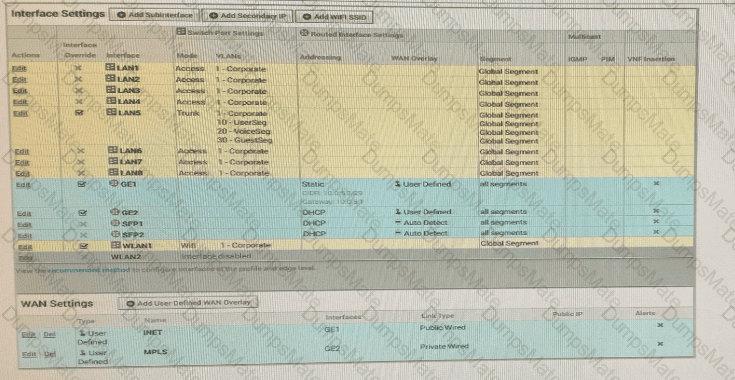Open the recommended method link
Viewport: 735px width, 380px height.
(88, 270)
